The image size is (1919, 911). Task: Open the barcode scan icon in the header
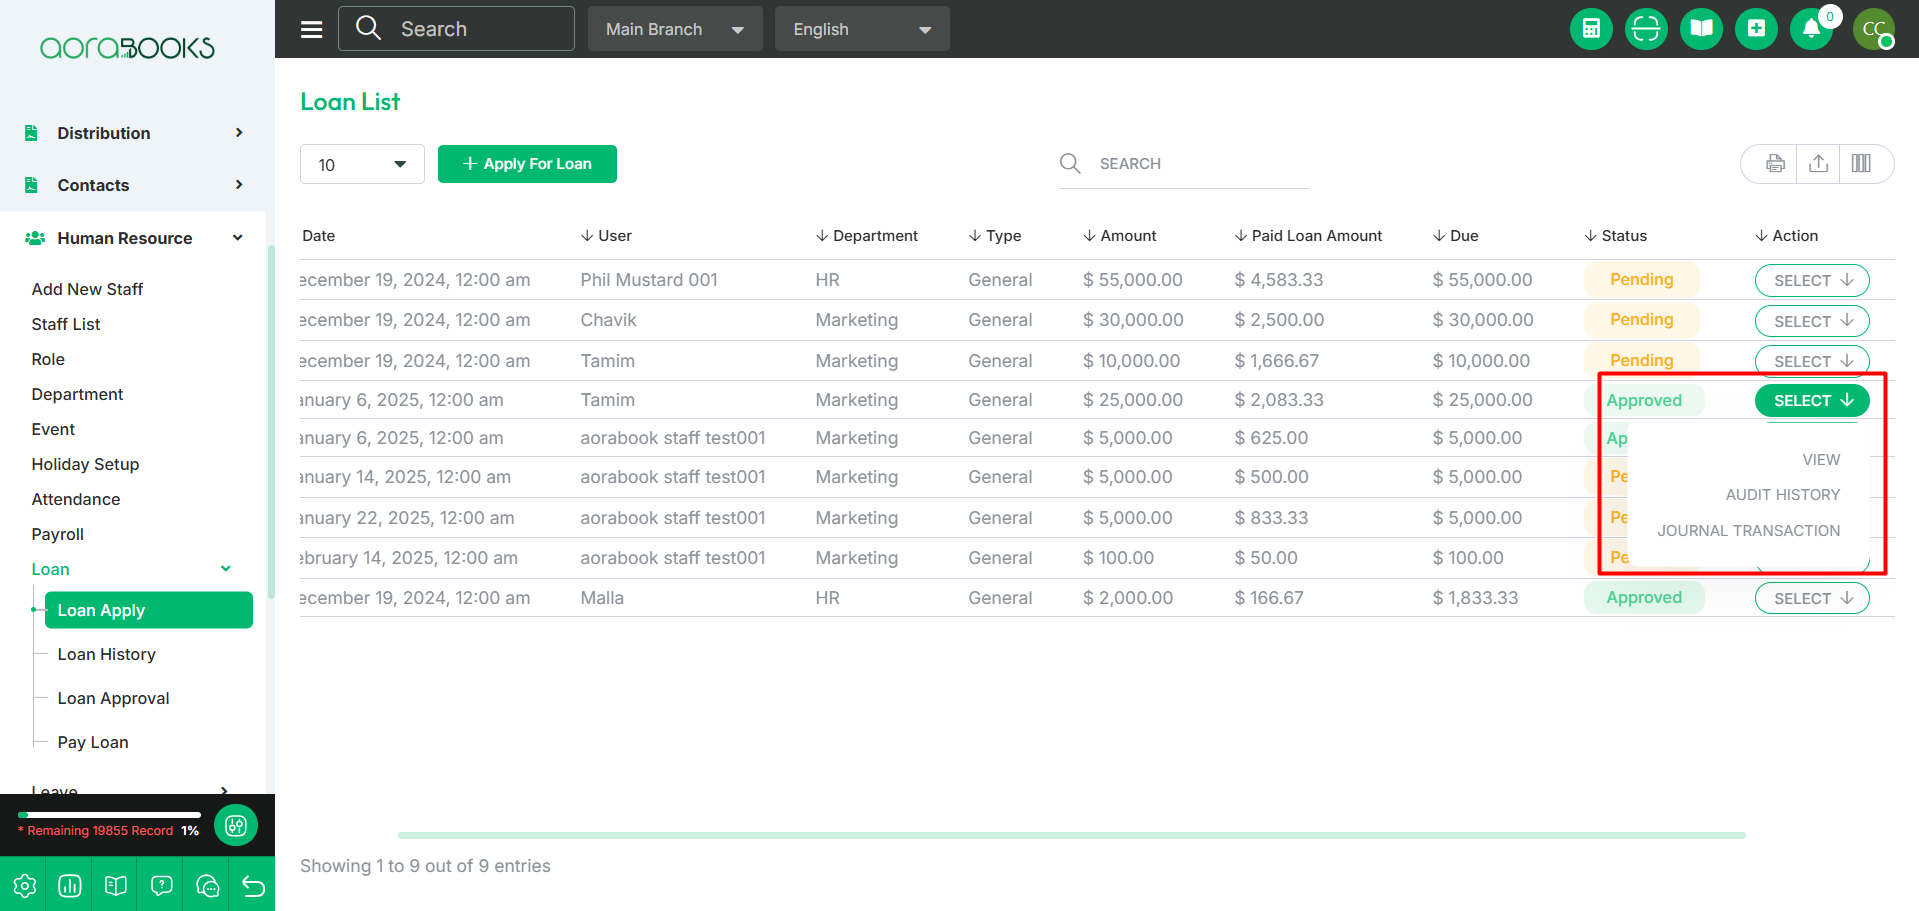click(x=1646, y=28)
